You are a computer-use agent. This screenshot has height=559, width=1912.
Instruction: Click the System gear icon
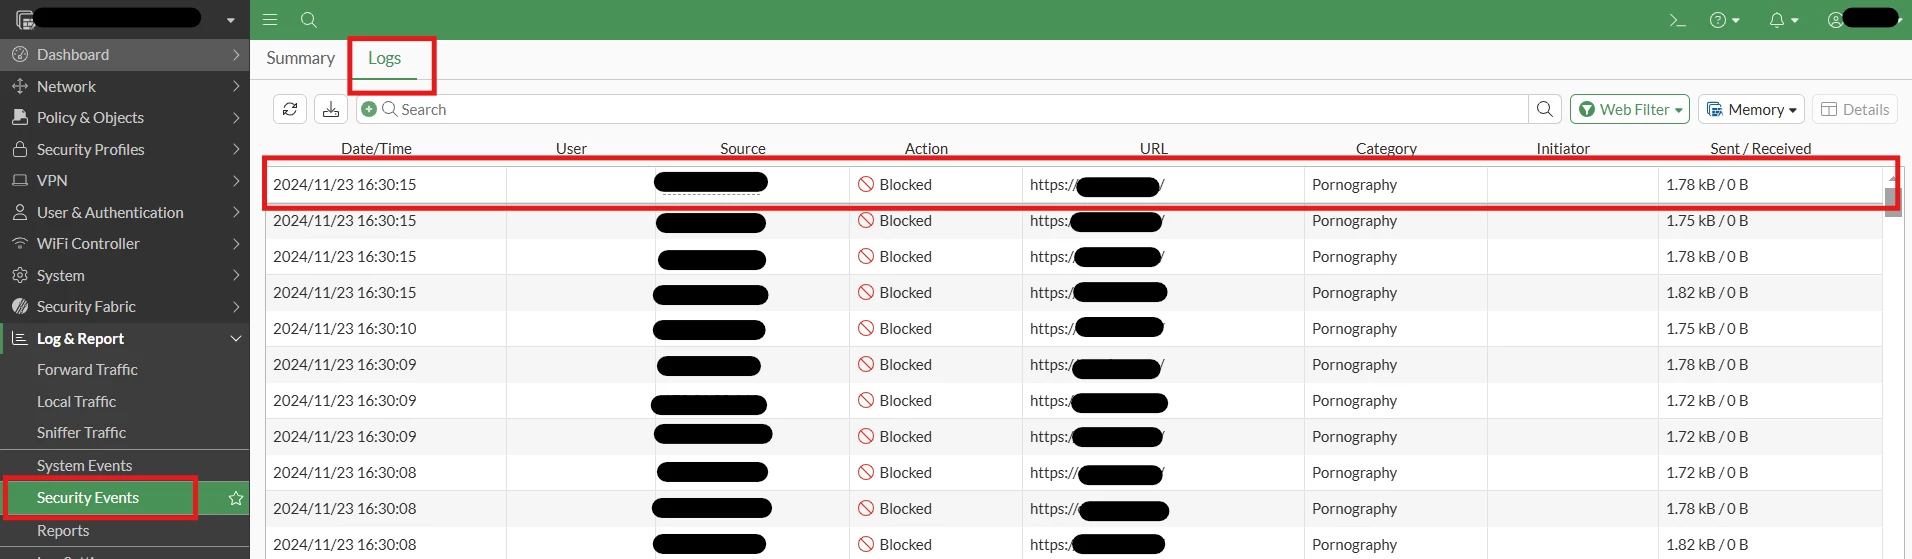20,276
